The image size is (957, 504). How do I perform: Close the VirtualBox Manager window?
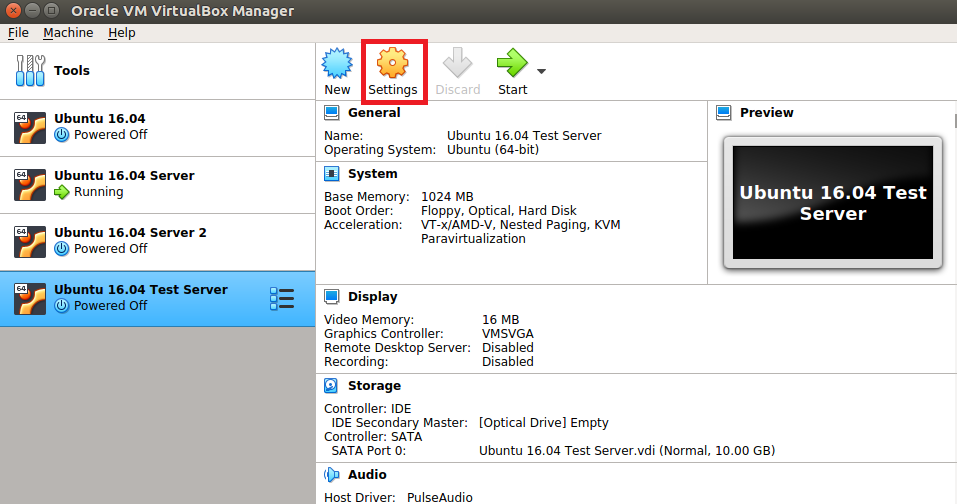coord(13,10)
